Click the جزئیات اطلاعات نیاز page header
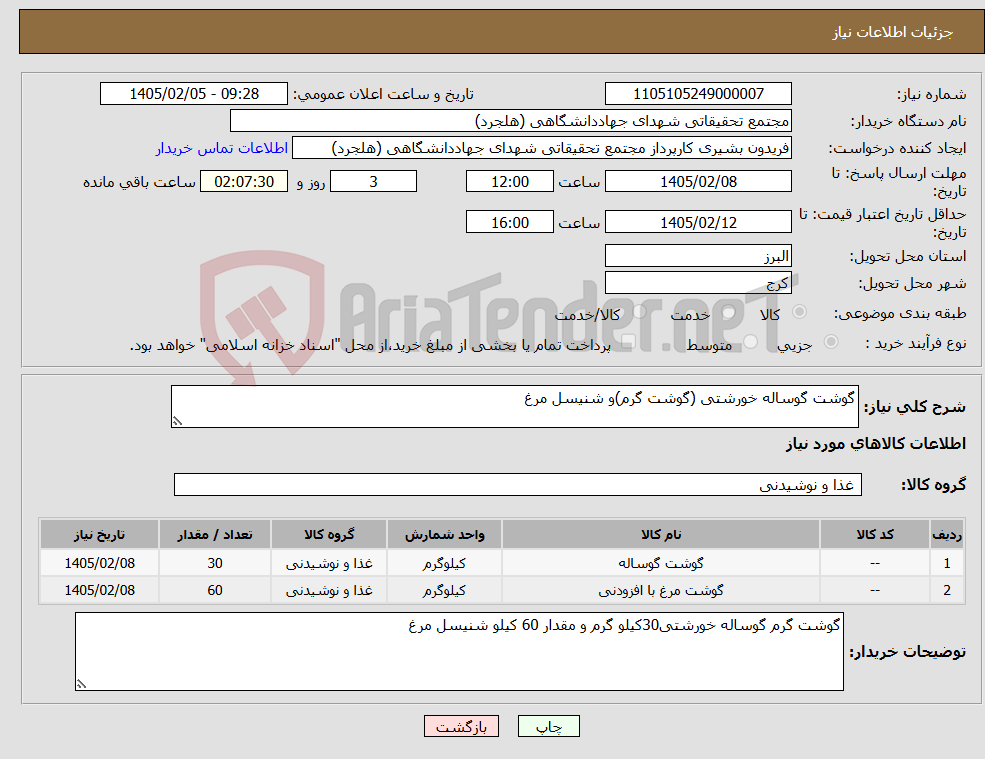 (x=893, y=32)
